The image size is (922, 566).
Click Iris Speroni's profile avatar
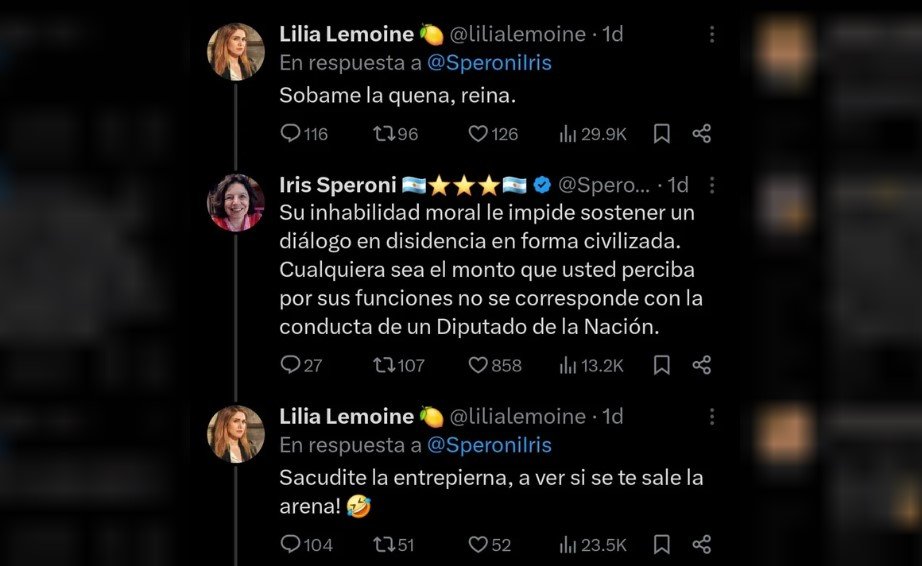point(236,202)
